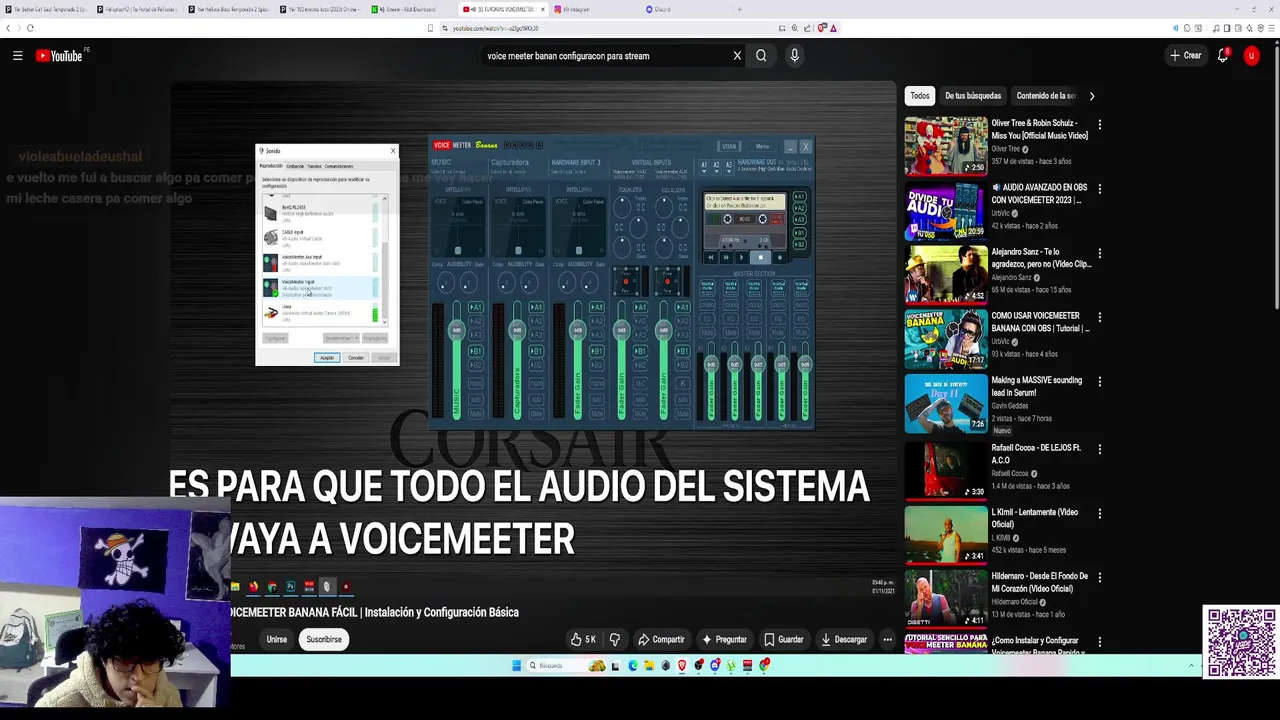Image resolution: width=1280 pixels, height=720 pixels.
Task: Open options menu for Miss You video
Action: coord(1099,125)
